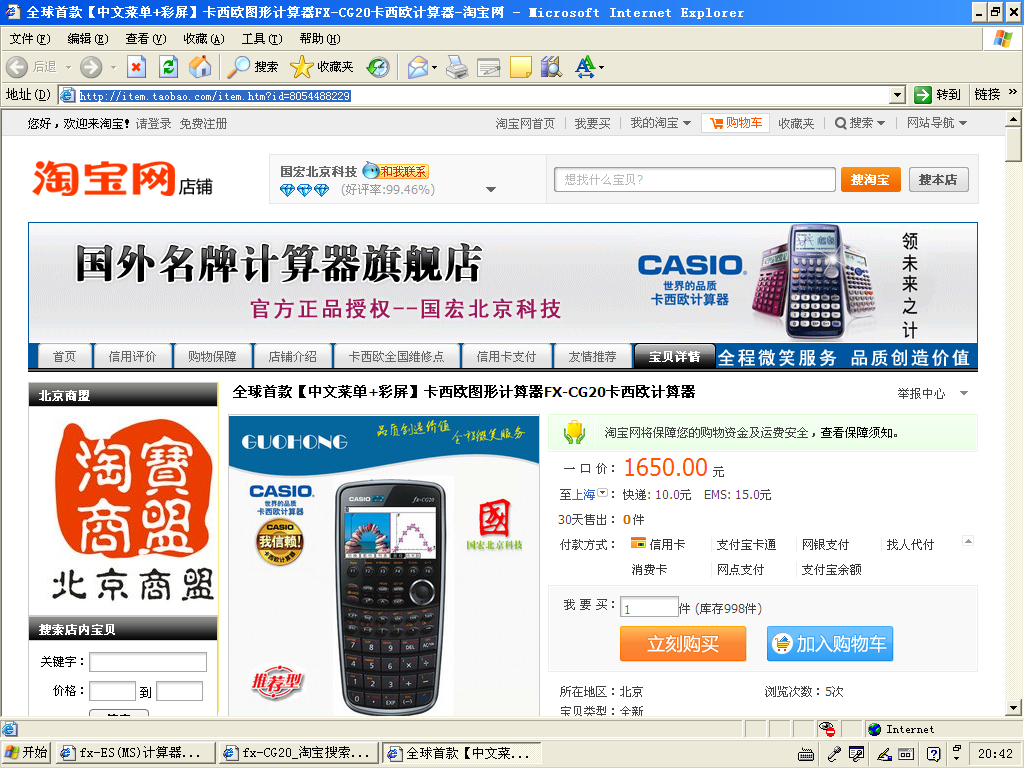
Task: Click the shopping guarantee trophy icon
Action: pyautogui.click(x=575, y=432)
